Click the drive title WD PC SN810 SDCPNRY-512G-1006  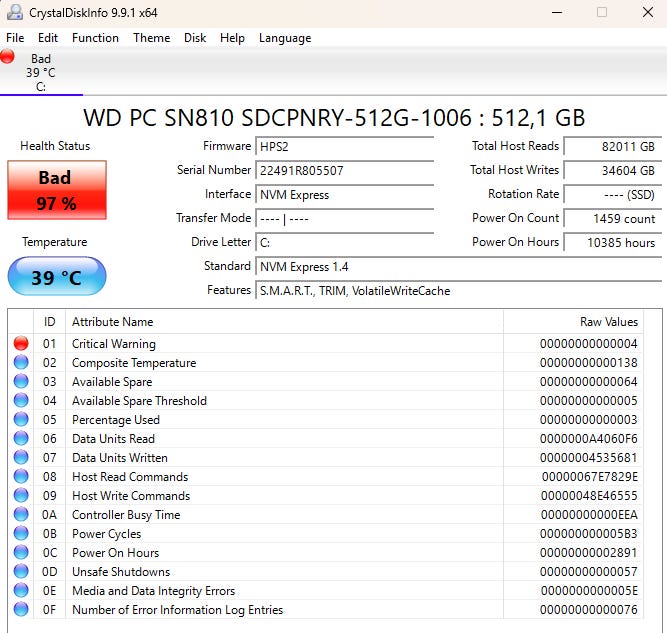[x=334, y=118]
